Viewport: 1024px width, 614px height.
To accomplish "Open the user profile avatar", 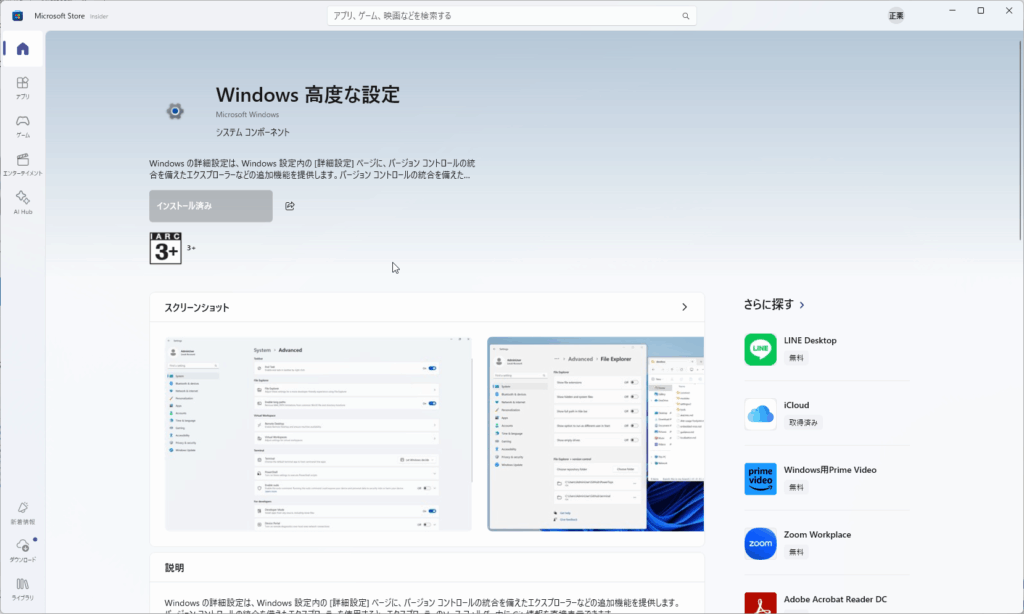I will coord(896,16).
